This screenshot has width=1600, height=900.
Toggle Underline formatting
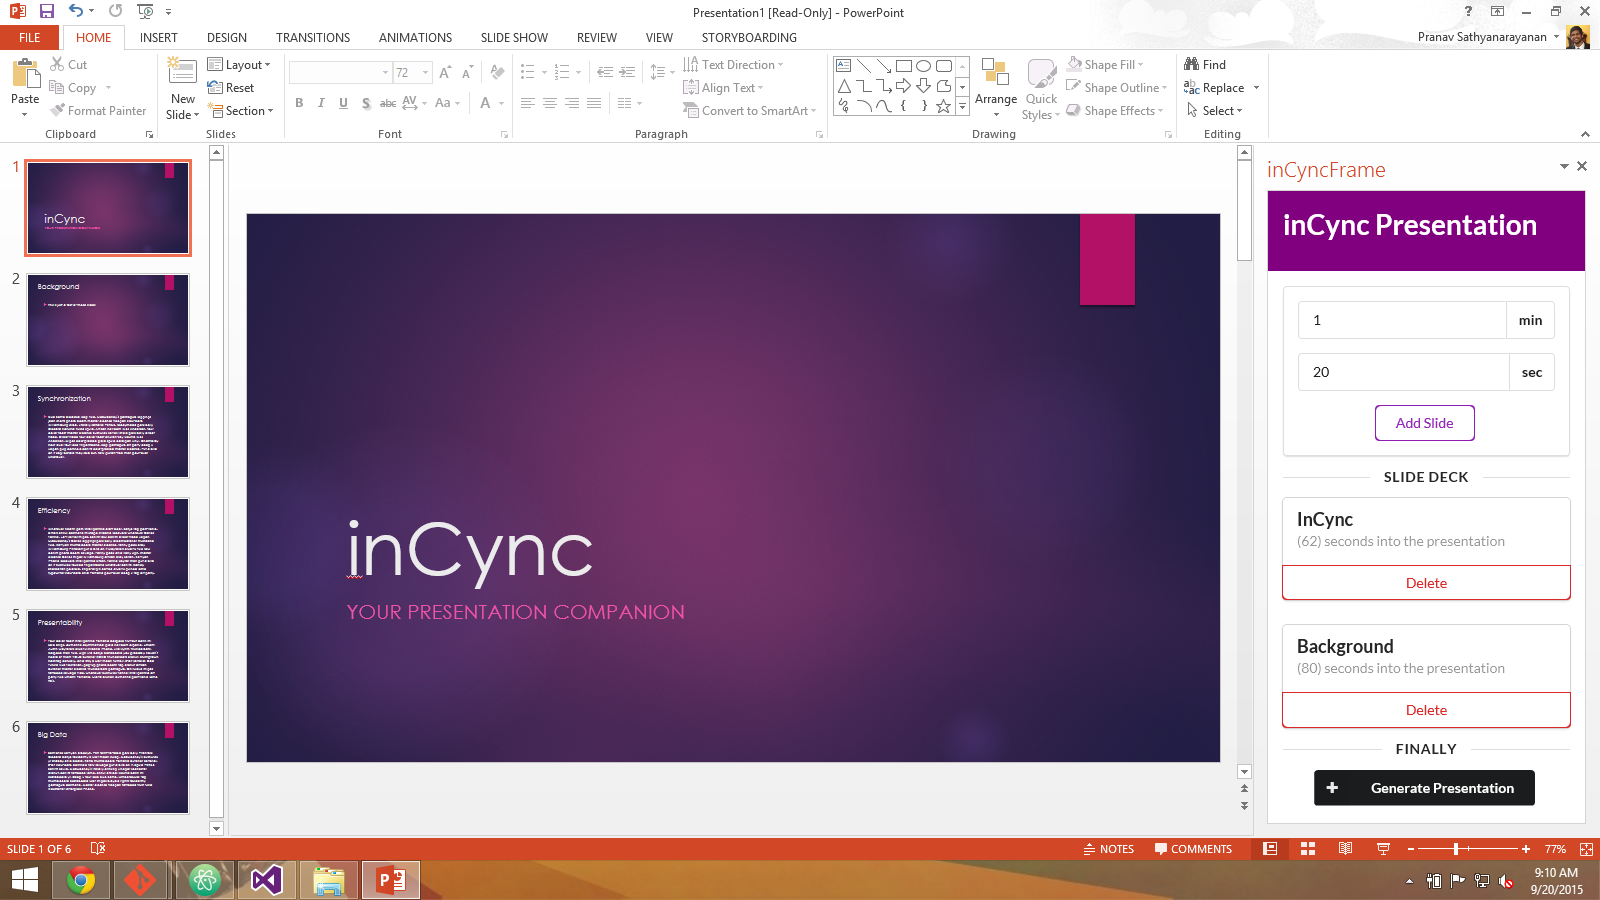tap(343, 103)
